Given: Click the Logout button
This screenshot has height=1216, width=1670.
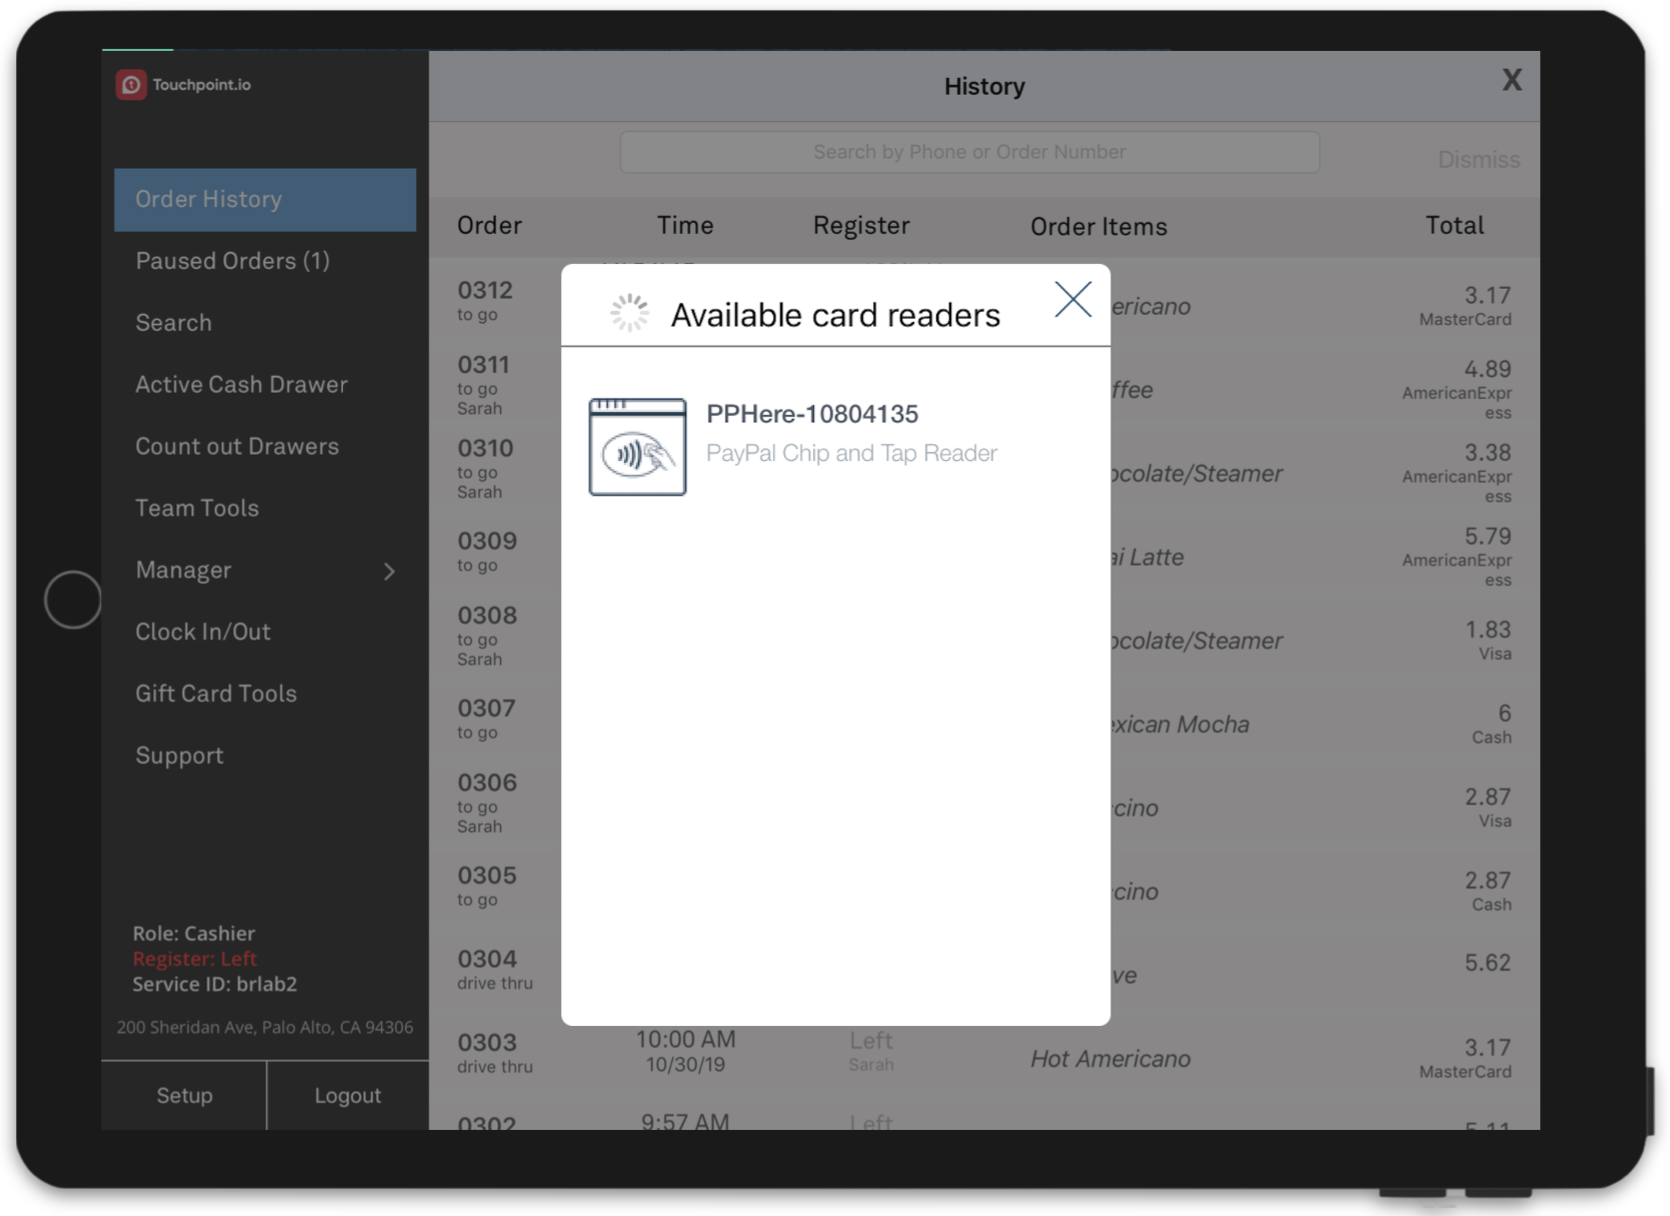Looking at the screenshot, I should pyautogui.click(x=348, y=1095).
